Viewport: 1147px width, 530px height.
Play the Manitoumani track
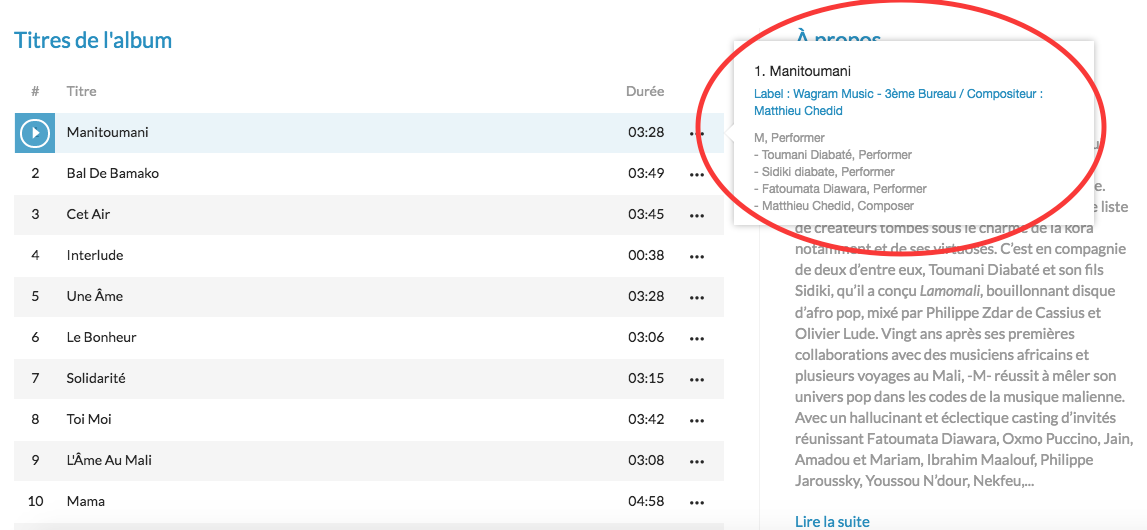[x=35, y=133]
